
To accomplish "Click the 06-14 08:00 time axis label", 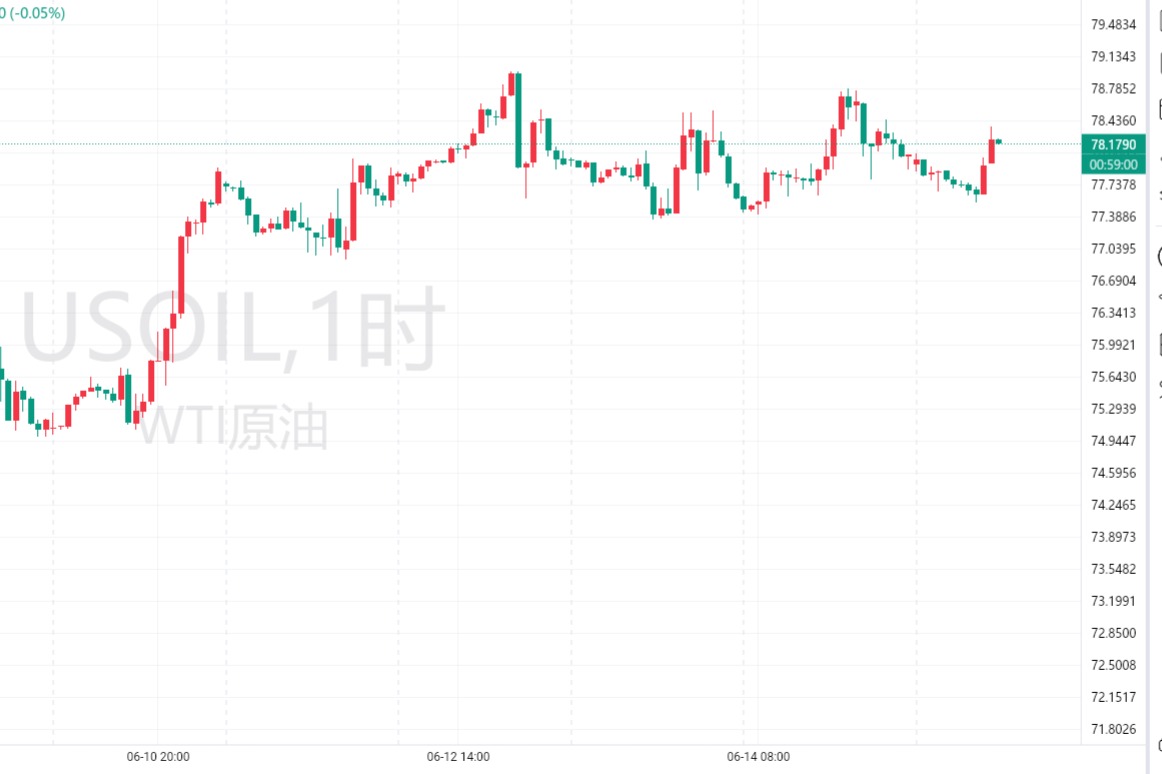I will pyautogui.click(x=758, y=757).
